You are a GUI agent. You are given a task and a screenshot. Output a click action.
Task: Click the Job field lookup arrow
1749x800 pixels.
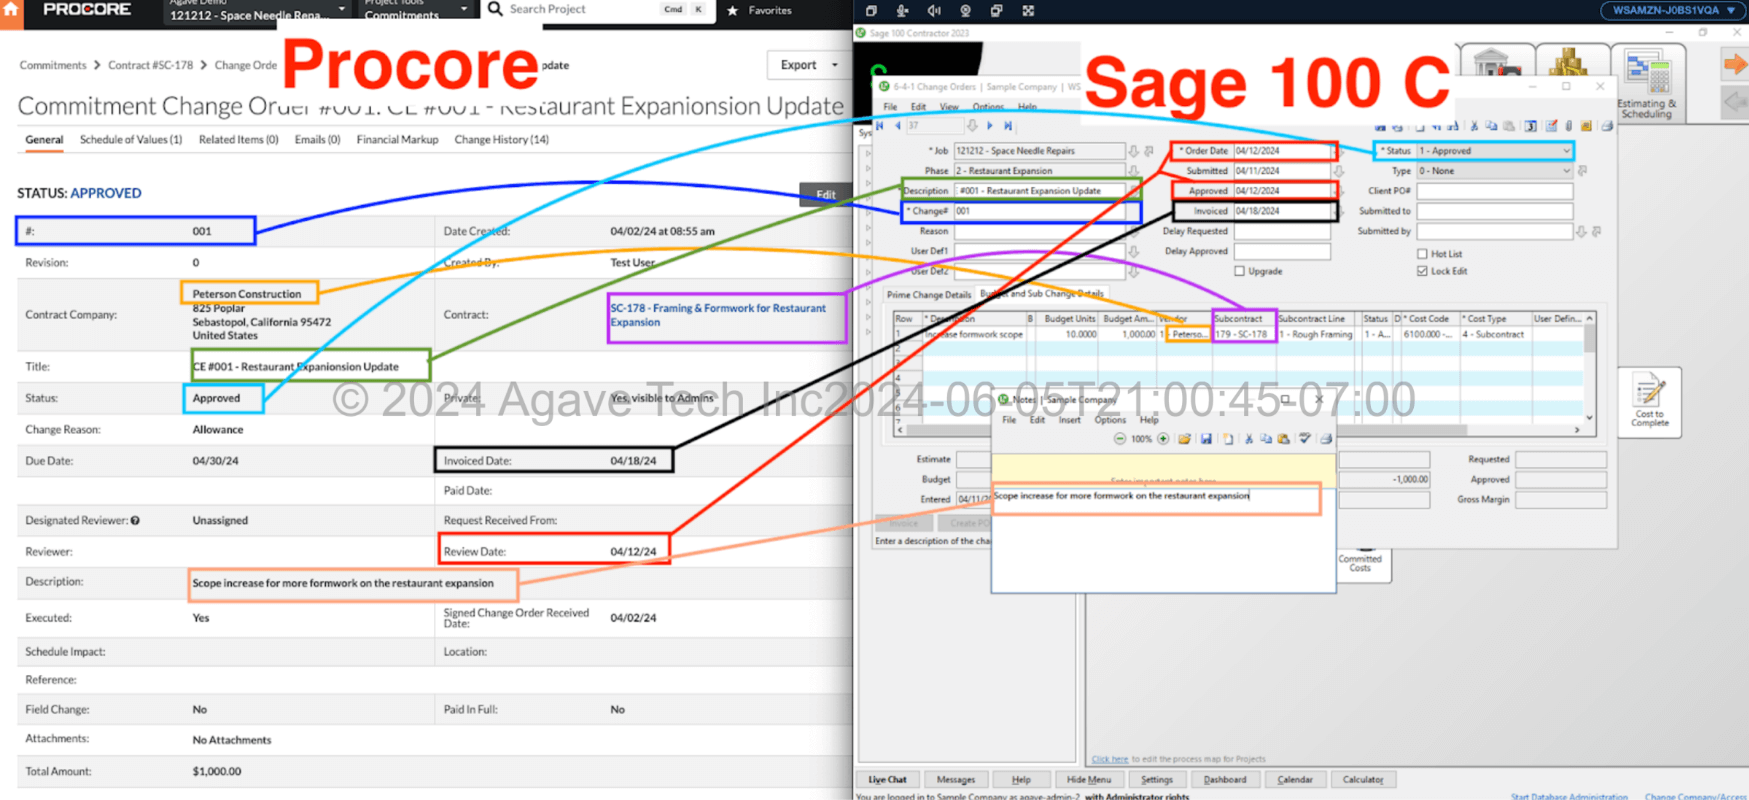1134,151
